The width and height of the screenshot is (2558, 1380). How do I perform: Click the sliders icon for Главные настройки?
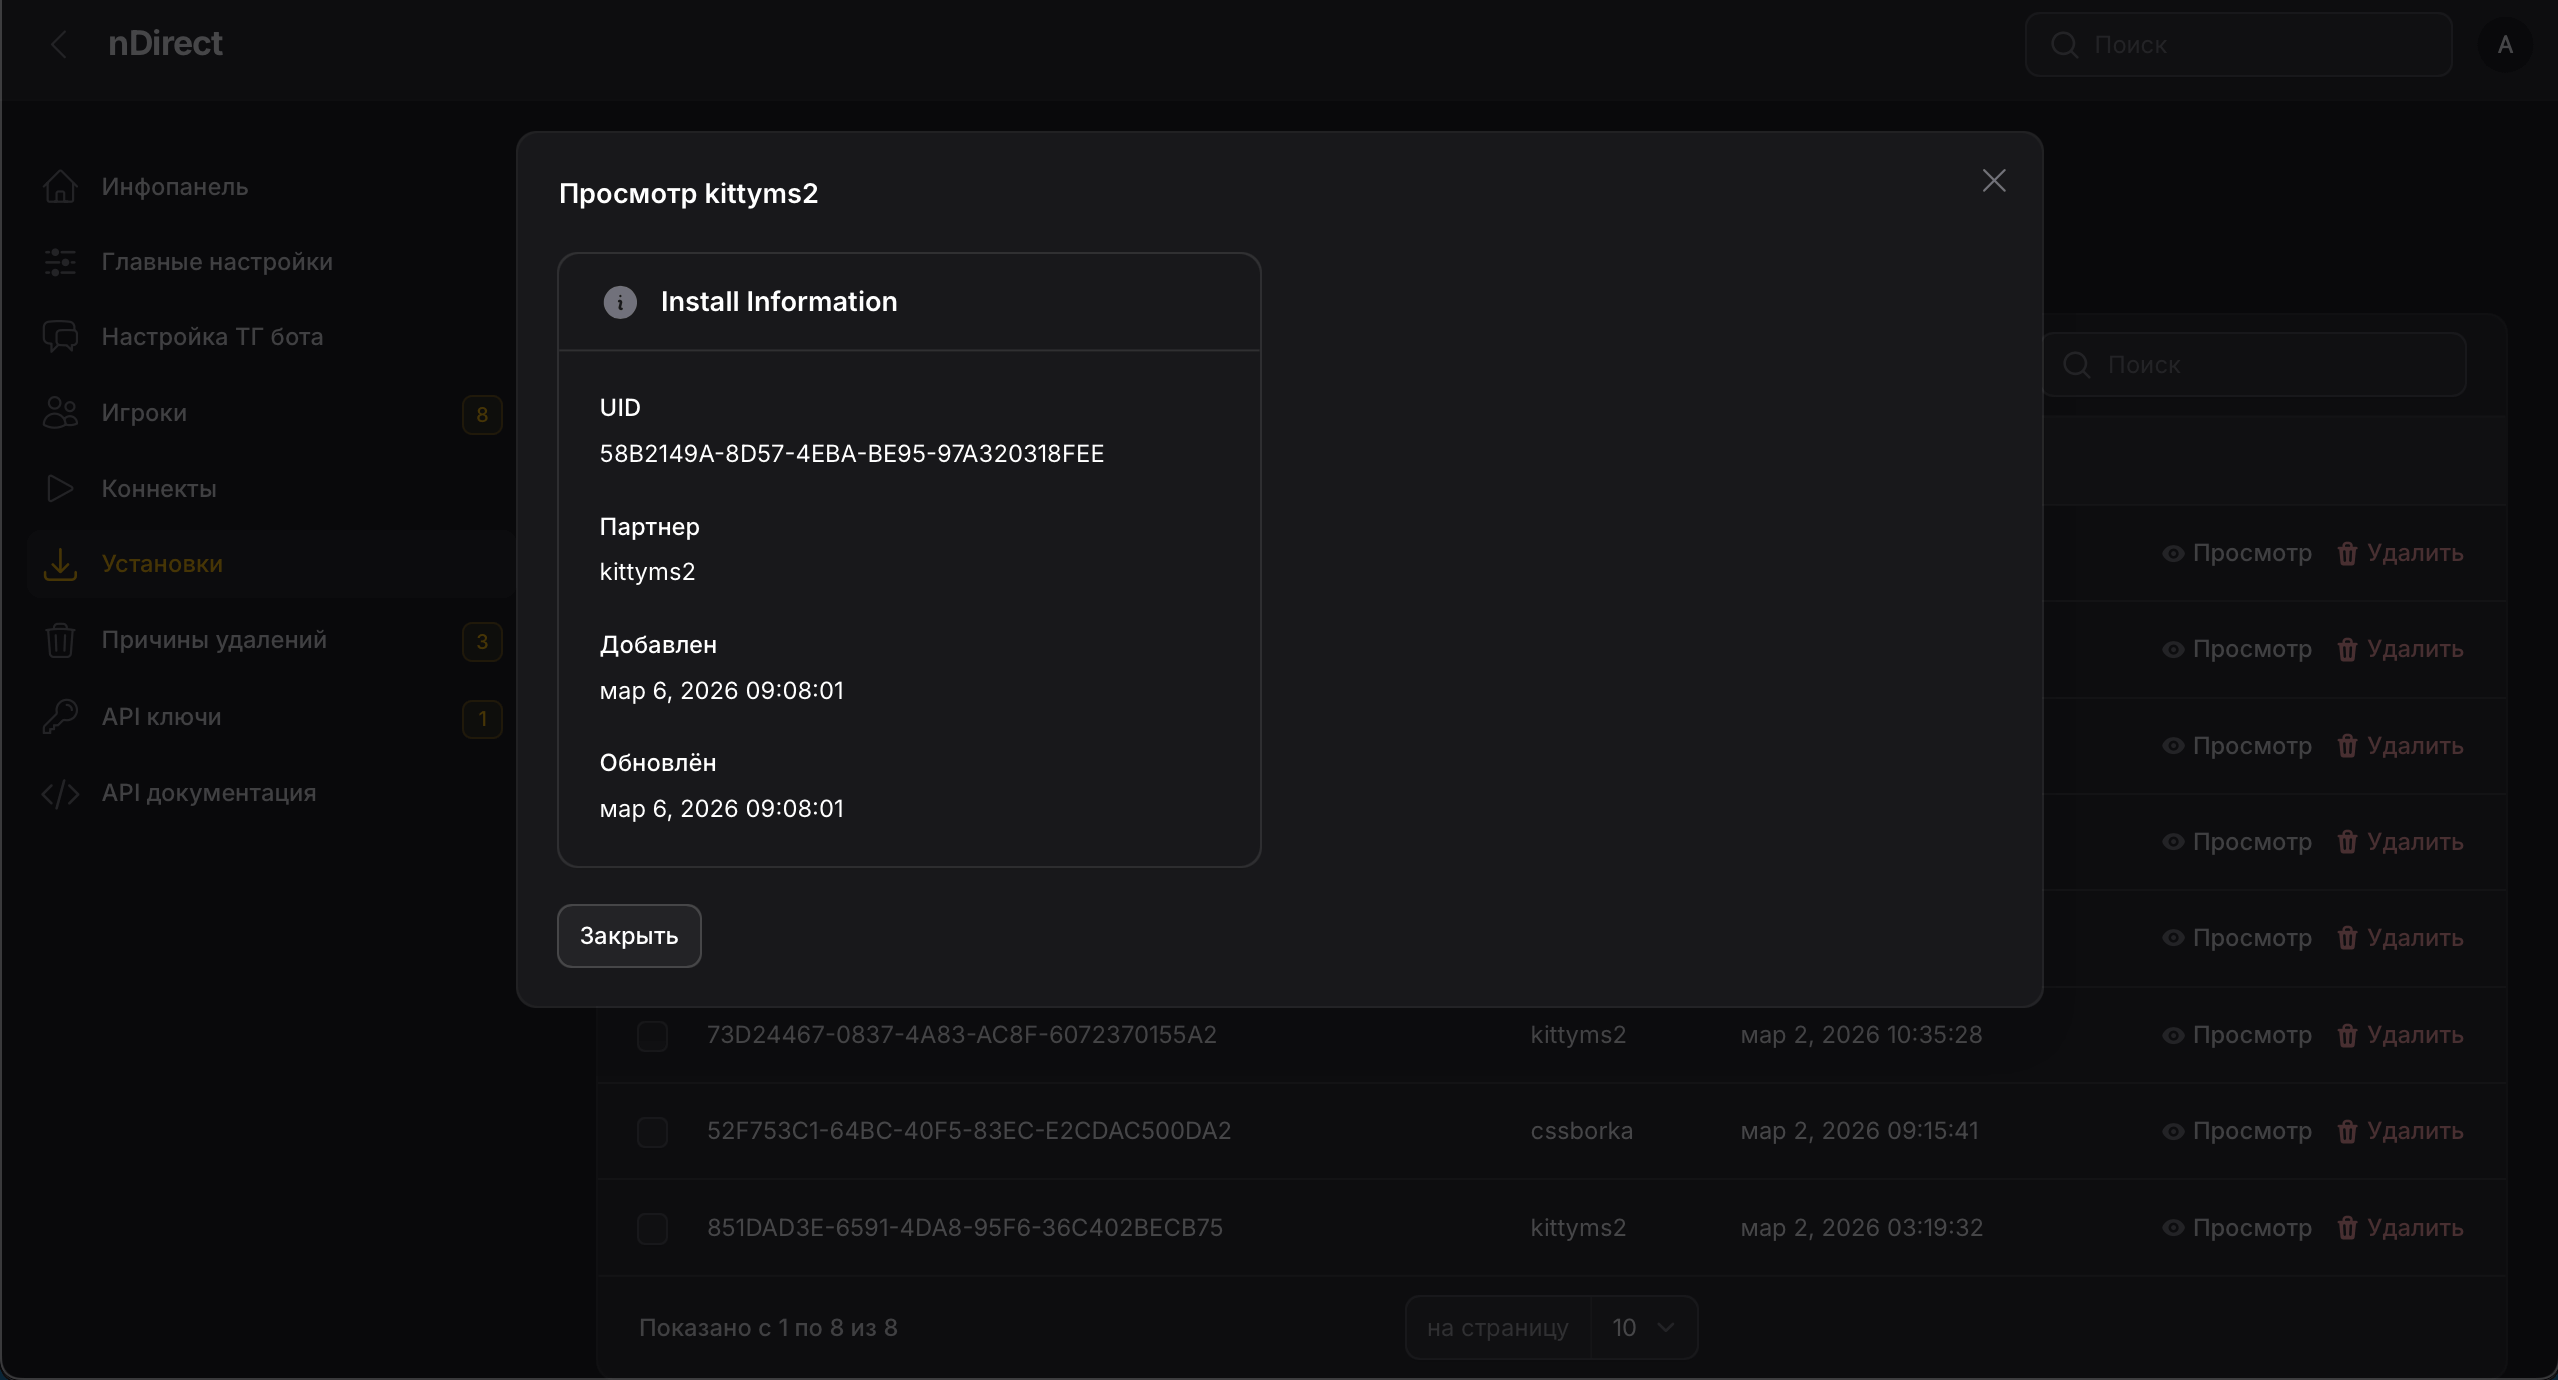(60, 262)
